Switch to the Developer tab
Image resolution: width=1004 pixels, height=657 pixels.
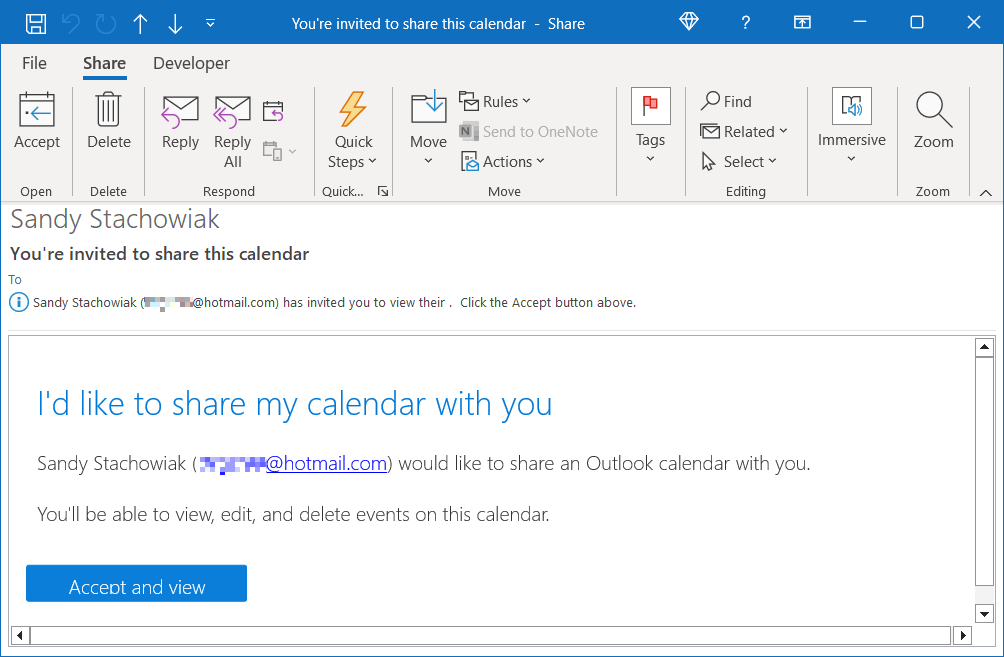[191, 63]
